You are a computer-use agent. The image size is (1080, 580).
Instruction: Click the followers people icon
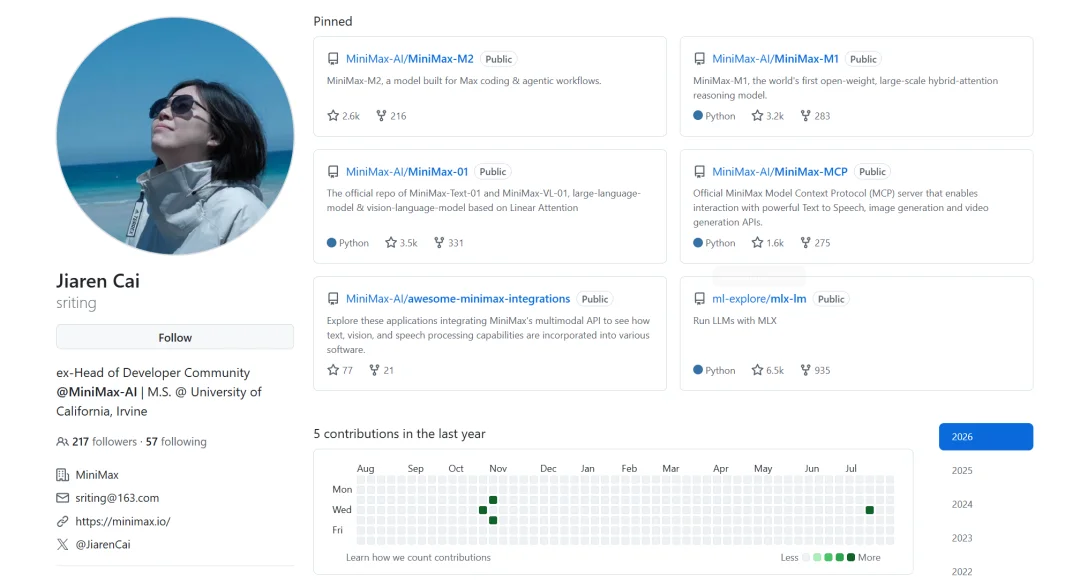(62, 442)
